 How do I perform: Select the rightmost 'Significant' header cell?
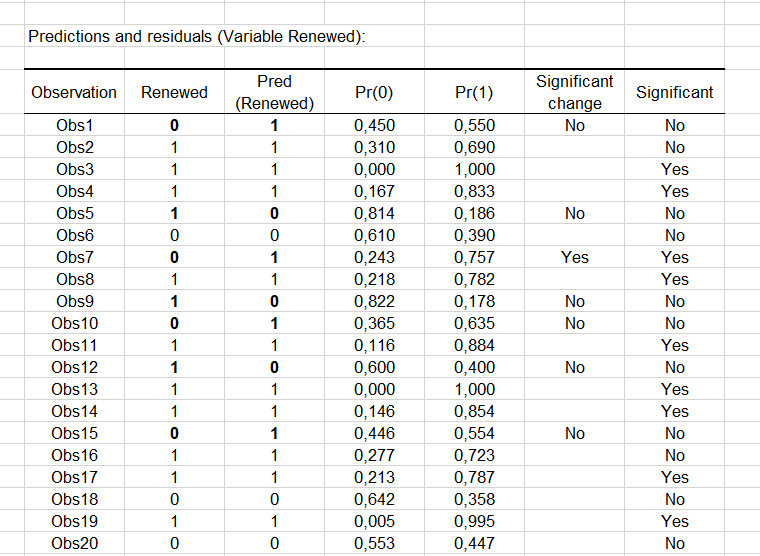coord(674,92)
